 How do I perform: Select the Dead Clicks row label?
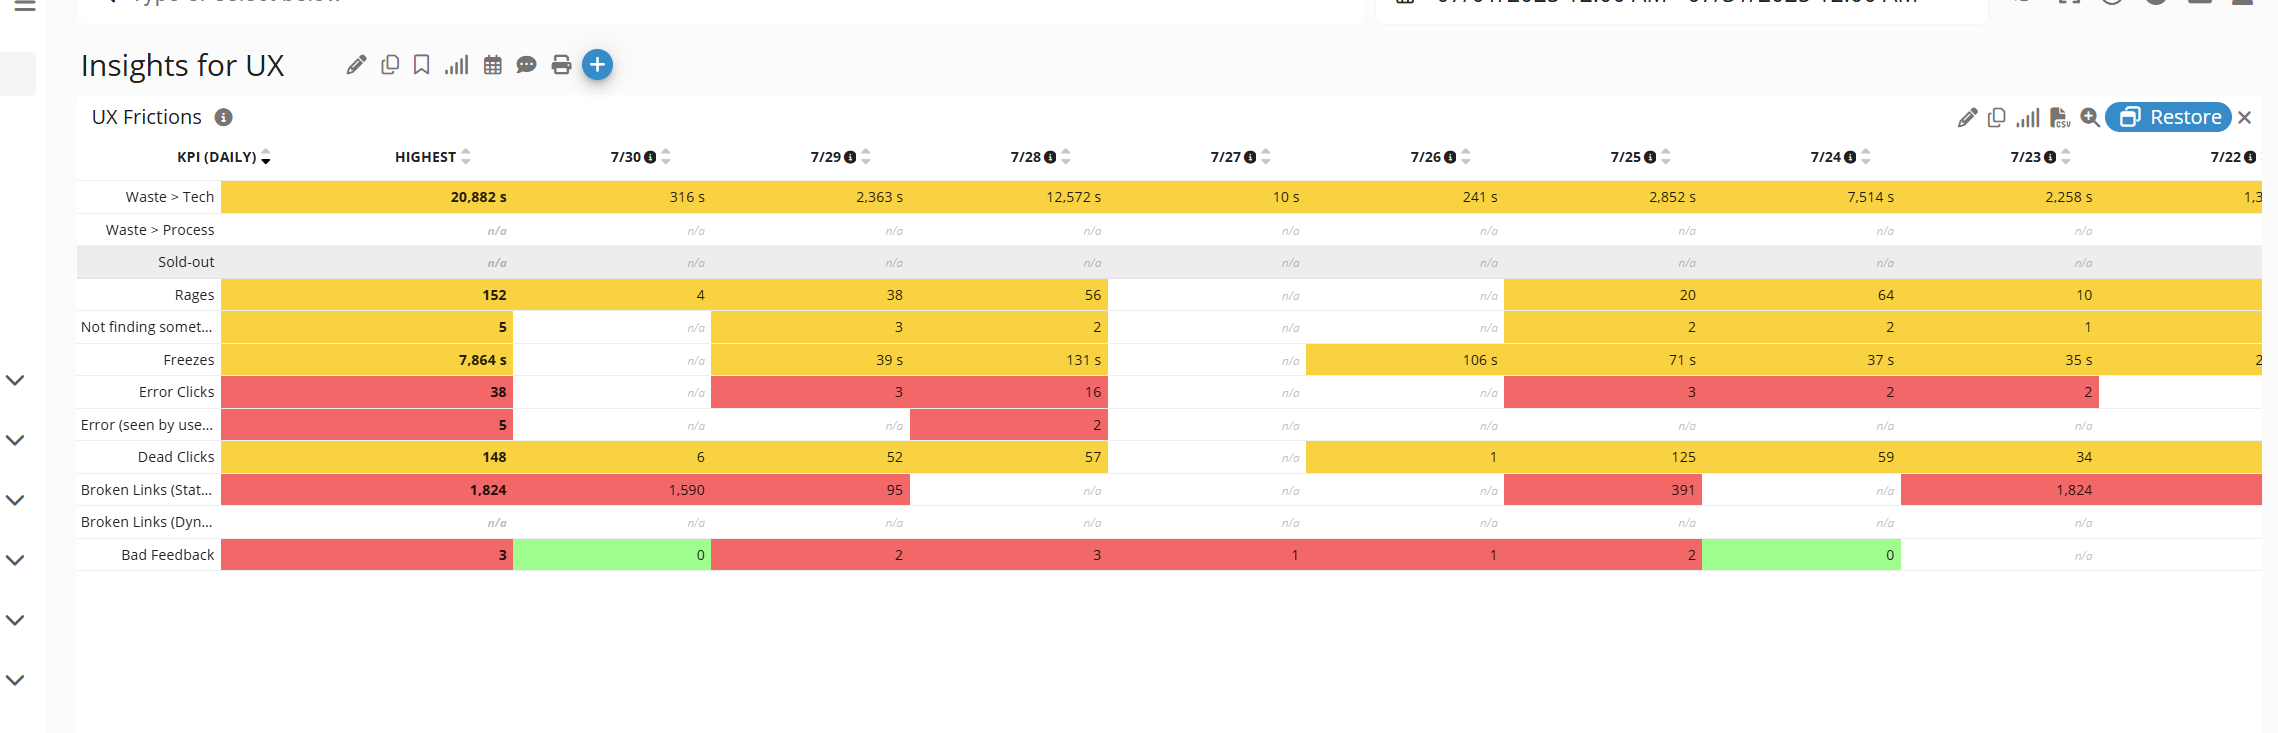pyautogui.click(x=176, y=457)
